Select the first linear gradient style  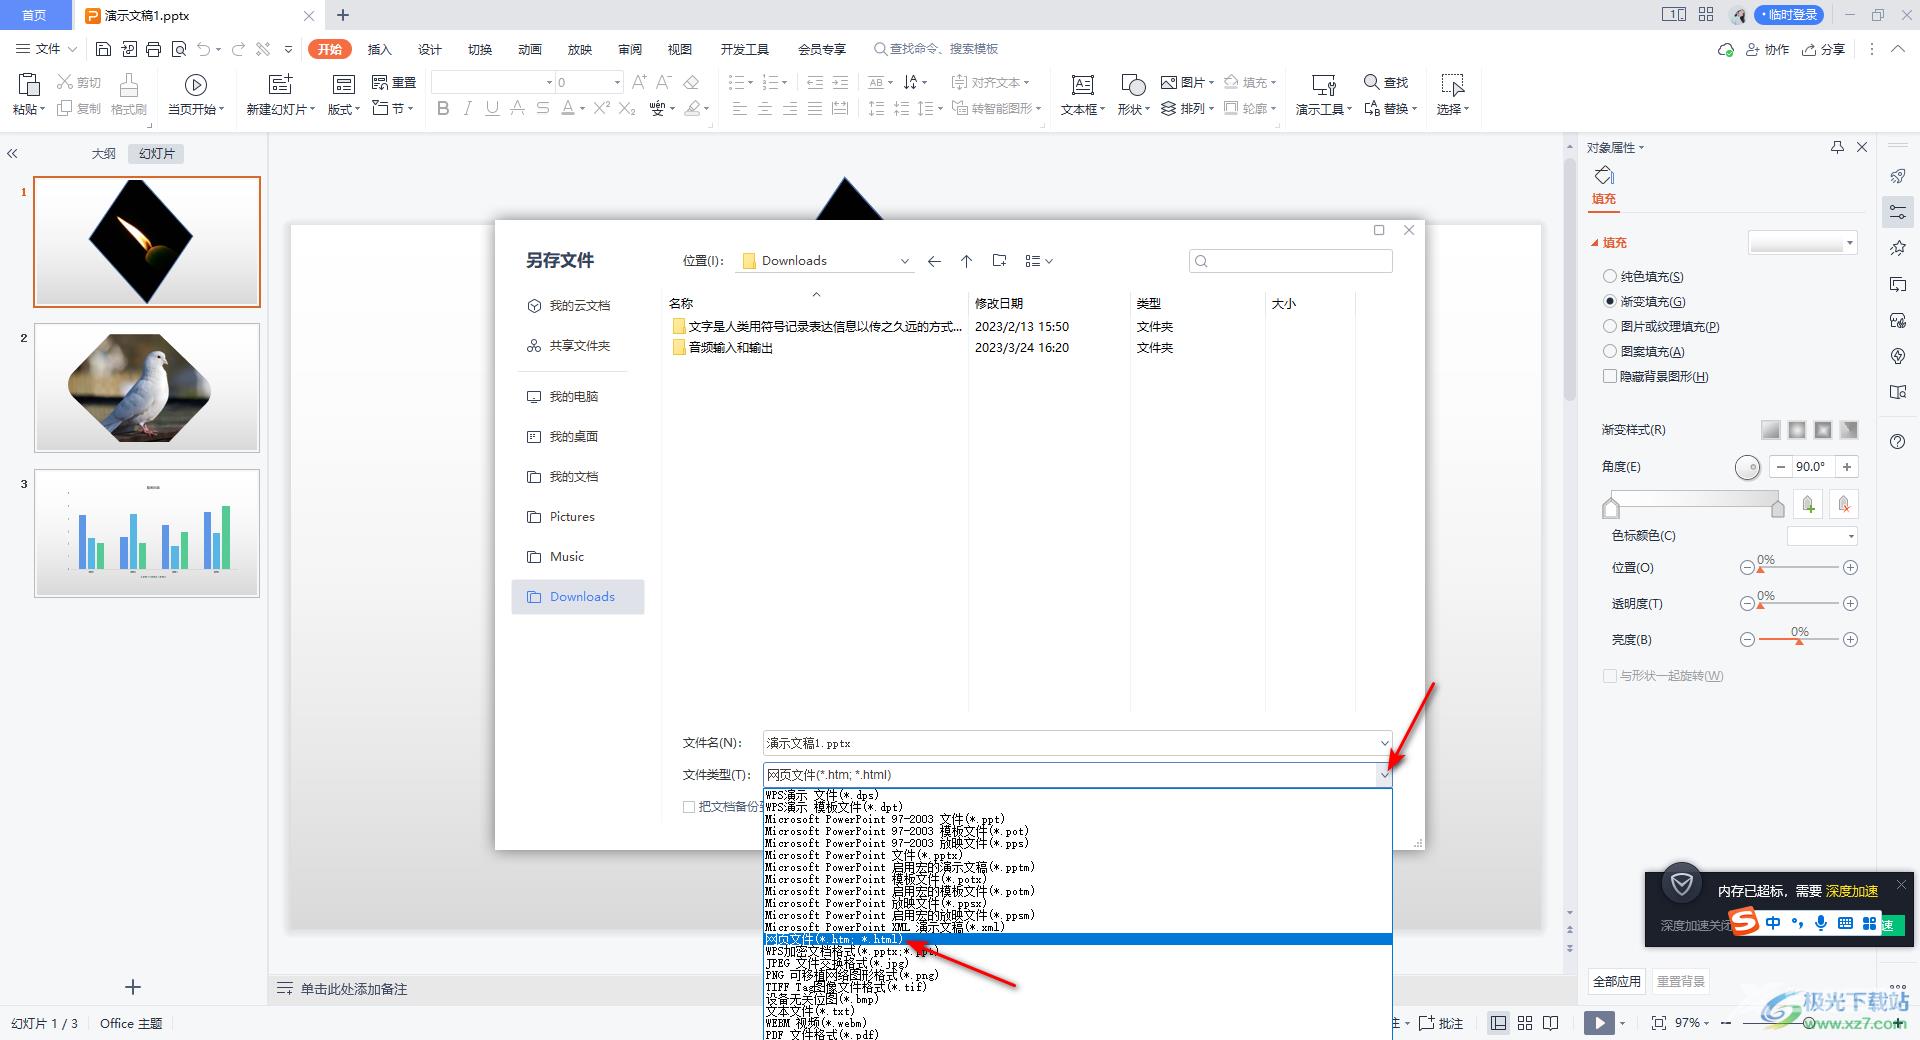1771,430
